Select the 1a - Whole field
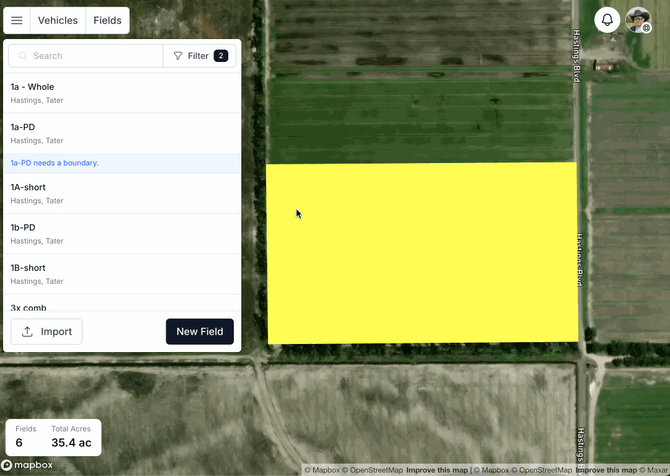670x476 pixels. (122, 93)
